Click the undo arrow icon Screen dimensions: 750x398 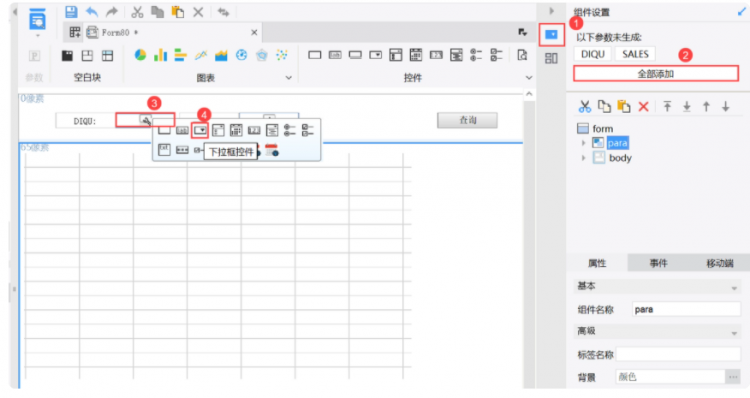tap(92, 12)
